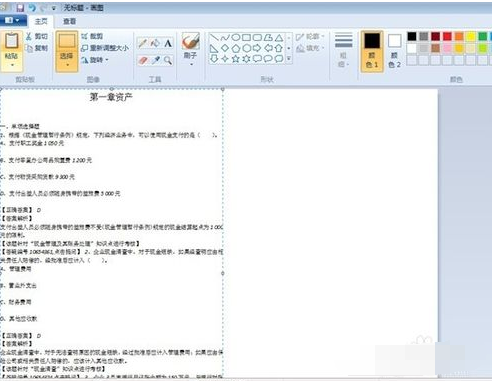492x381 pixels.
Task: Activate Color 2 white swatch button
Action: (394, 51)
